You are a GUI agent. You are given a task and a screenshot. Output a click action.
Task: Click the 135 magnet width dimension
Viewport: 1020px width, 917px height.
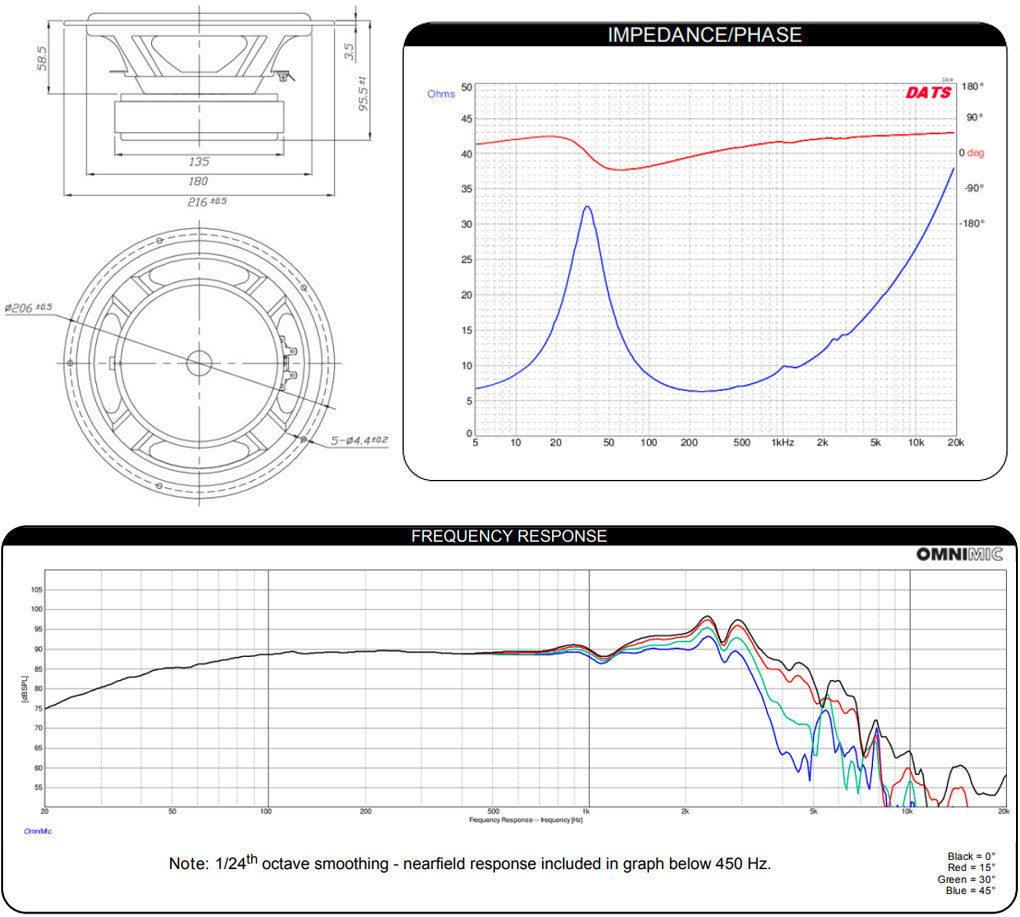click(x=199, y=161)
